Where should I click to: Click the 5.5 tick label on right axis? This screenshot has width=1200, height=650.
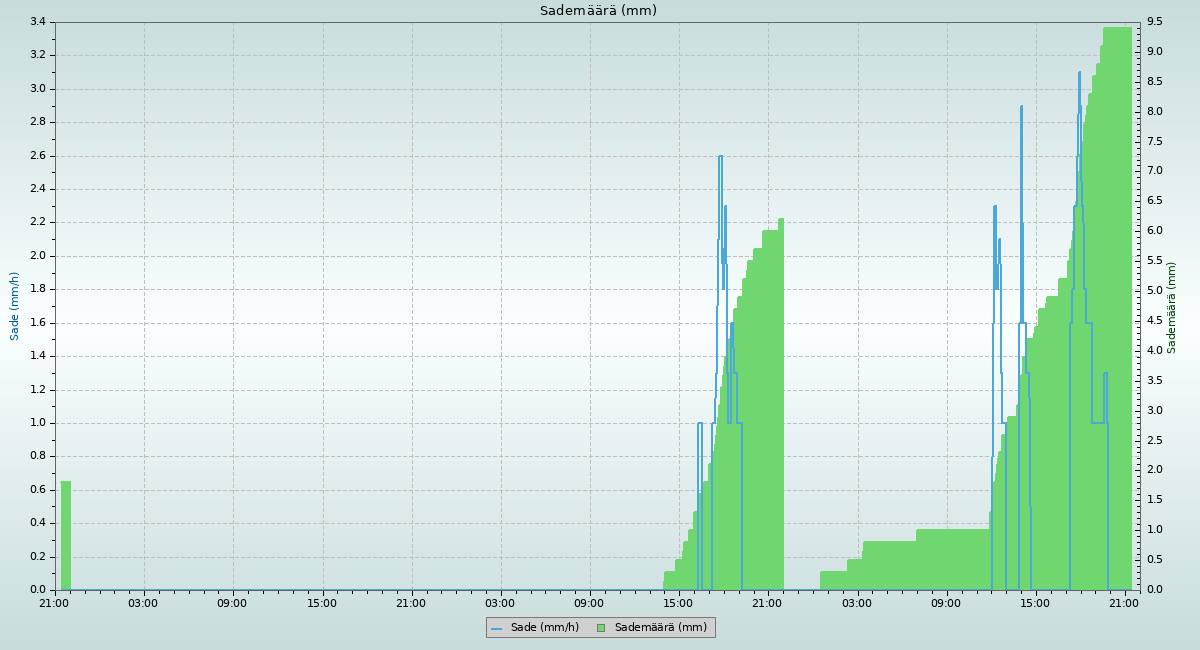pos(1154,261)
